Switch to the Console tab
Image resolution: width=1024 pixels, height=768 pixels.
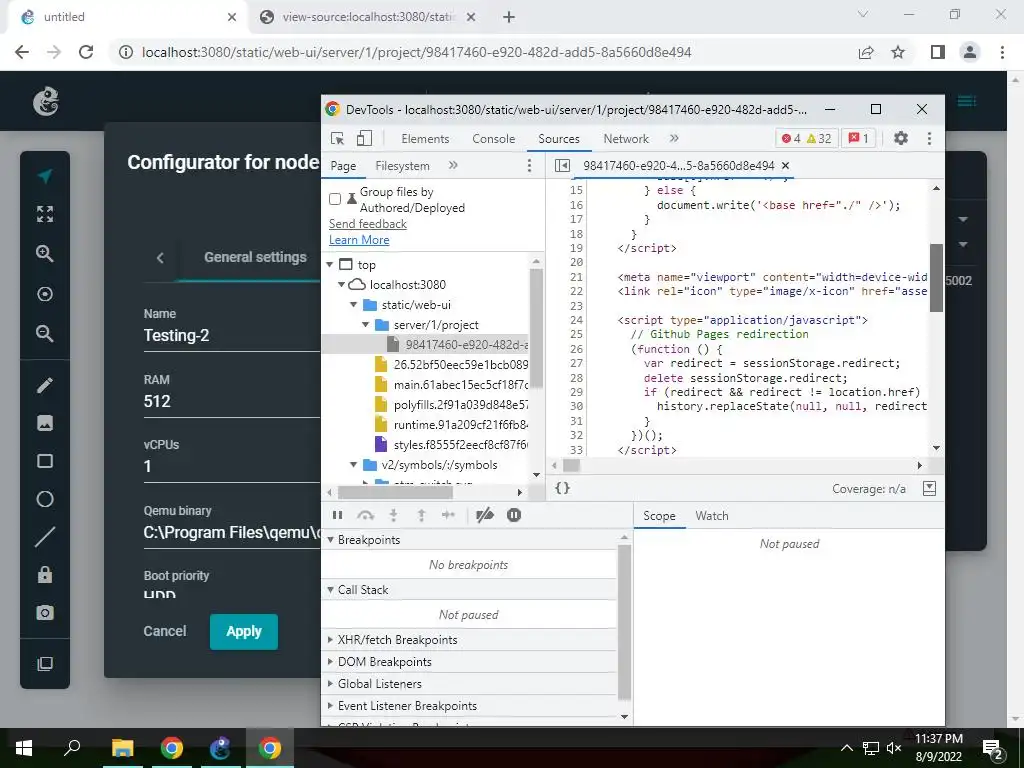[x=494, y=138]
